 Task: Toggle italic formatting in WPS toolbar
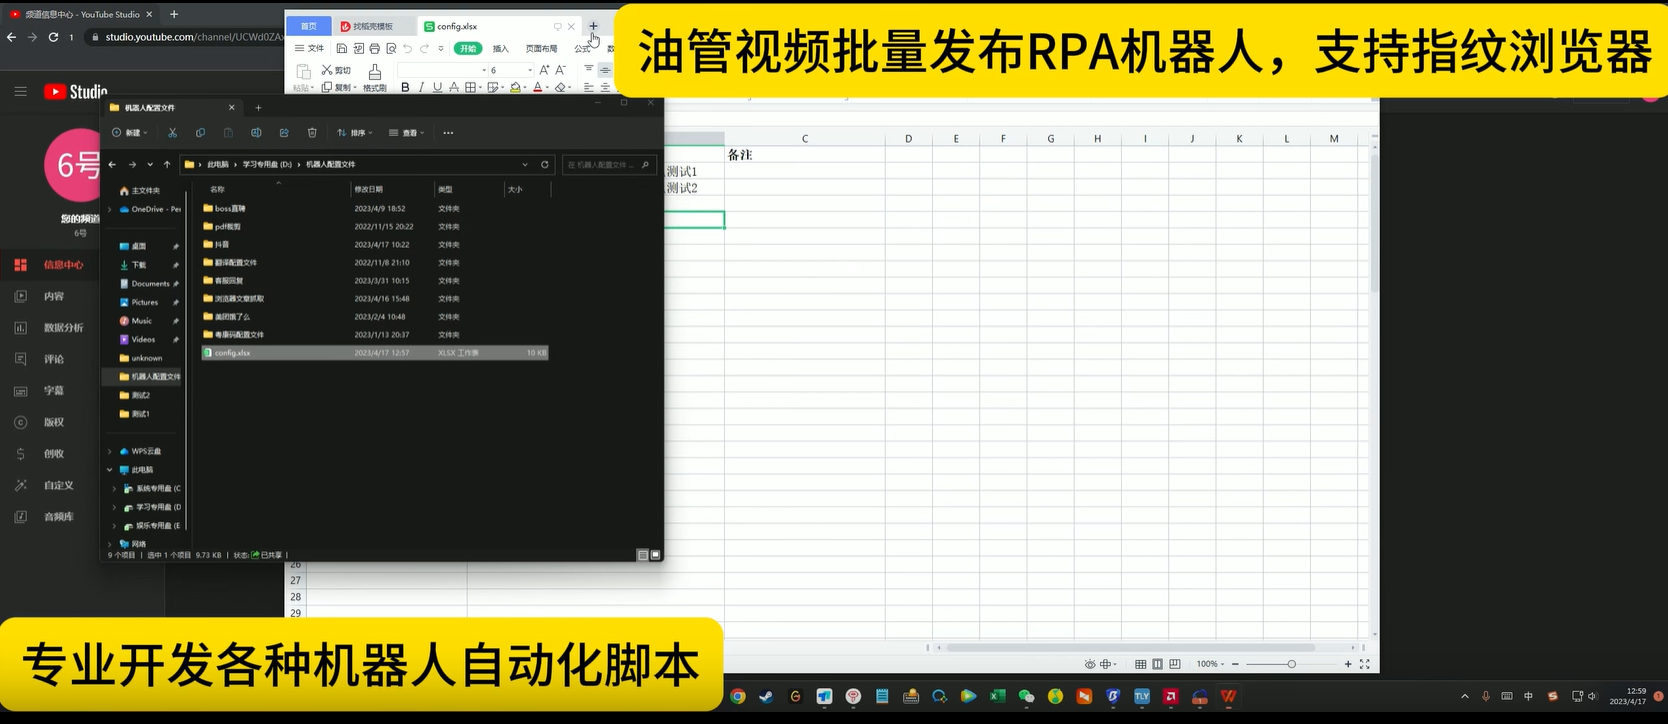pyautogui.click(x=421, y=88)
